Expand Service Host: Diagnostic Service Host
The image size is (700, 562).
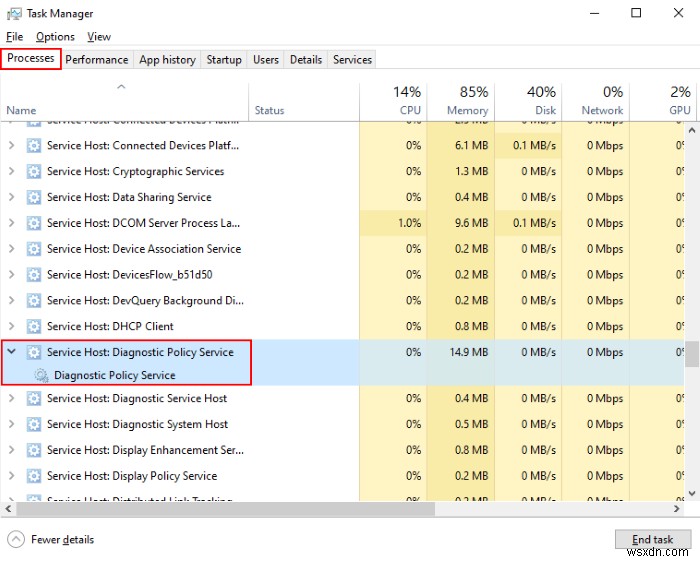click(12, 398)
